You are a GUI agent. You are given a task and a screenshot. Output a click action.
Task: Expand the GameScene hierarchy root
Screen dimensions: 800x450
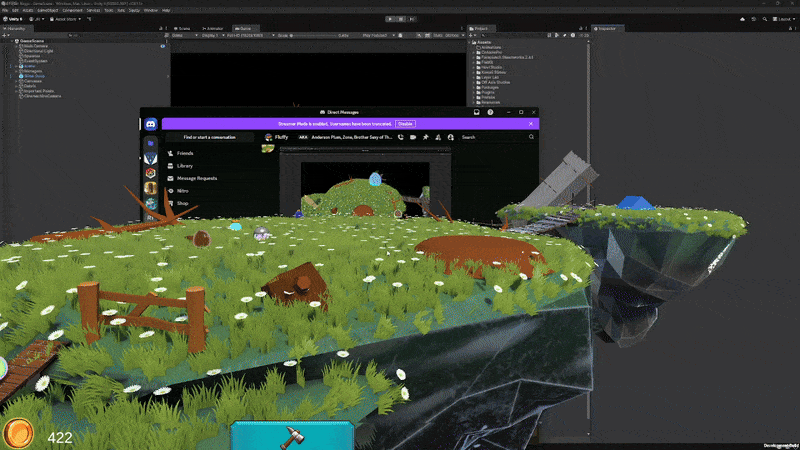(x=13, y=41)
